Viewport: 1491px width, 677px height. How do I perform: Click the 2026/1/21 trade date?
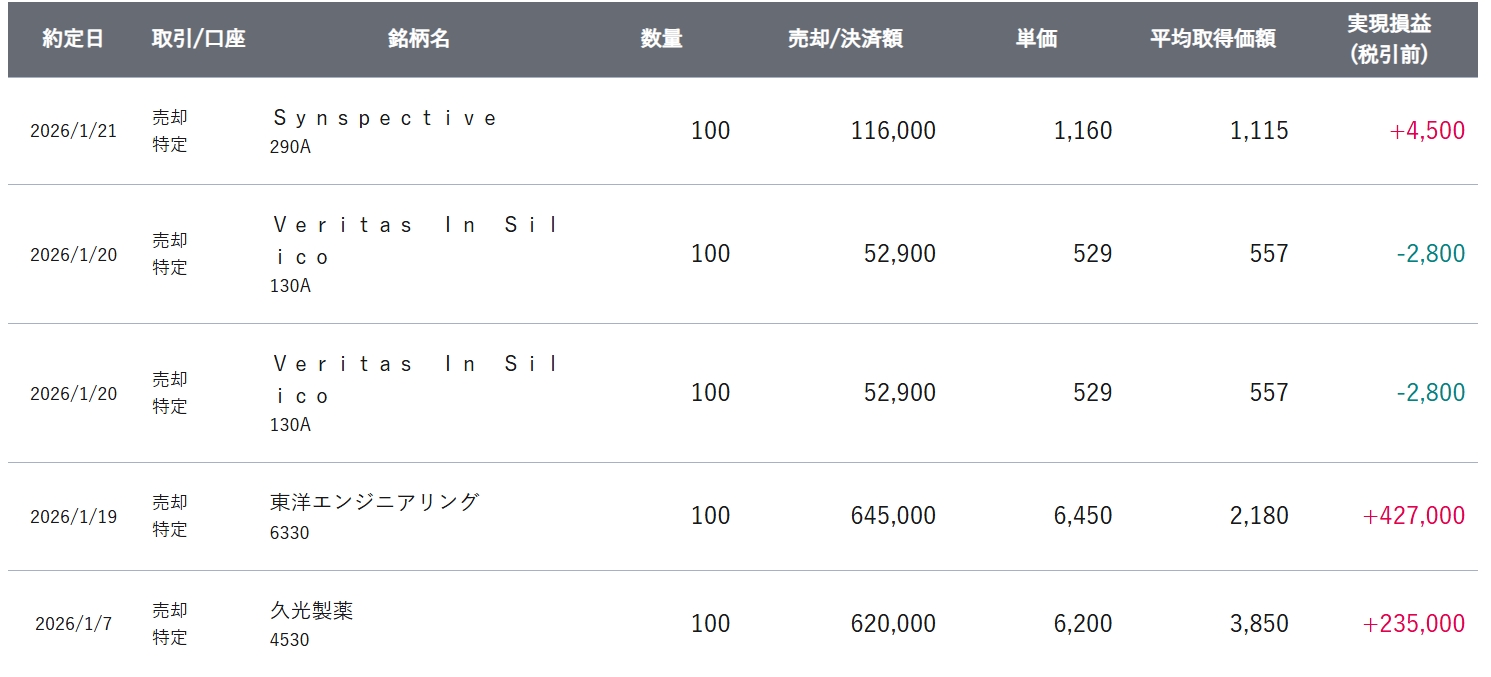[x=73, y=131]
